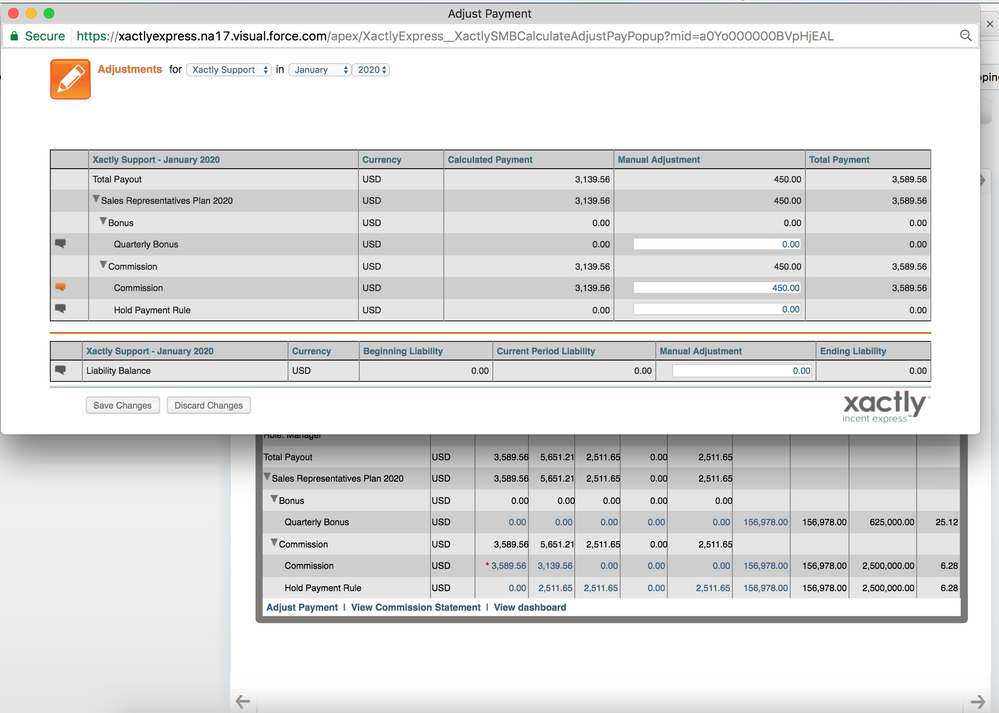Click Quarterly Bonus manual adjustment field
The image size is (999, 713).
[x=717, y=244]
